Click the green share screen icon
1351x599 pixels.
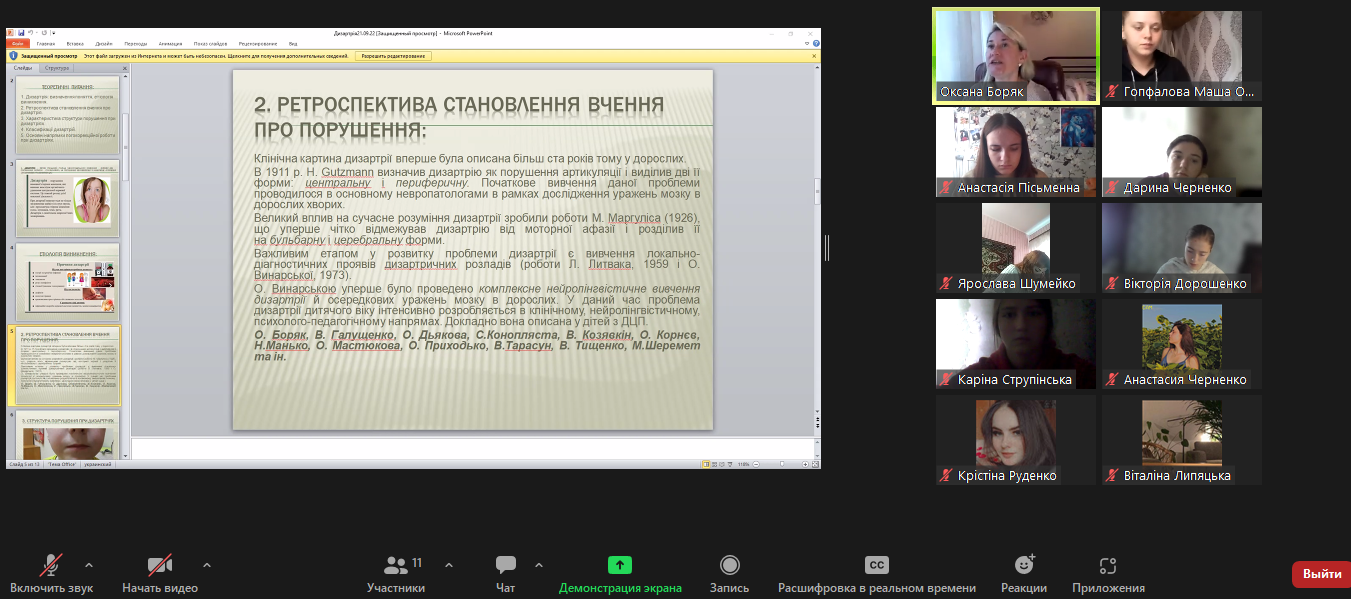620,565
